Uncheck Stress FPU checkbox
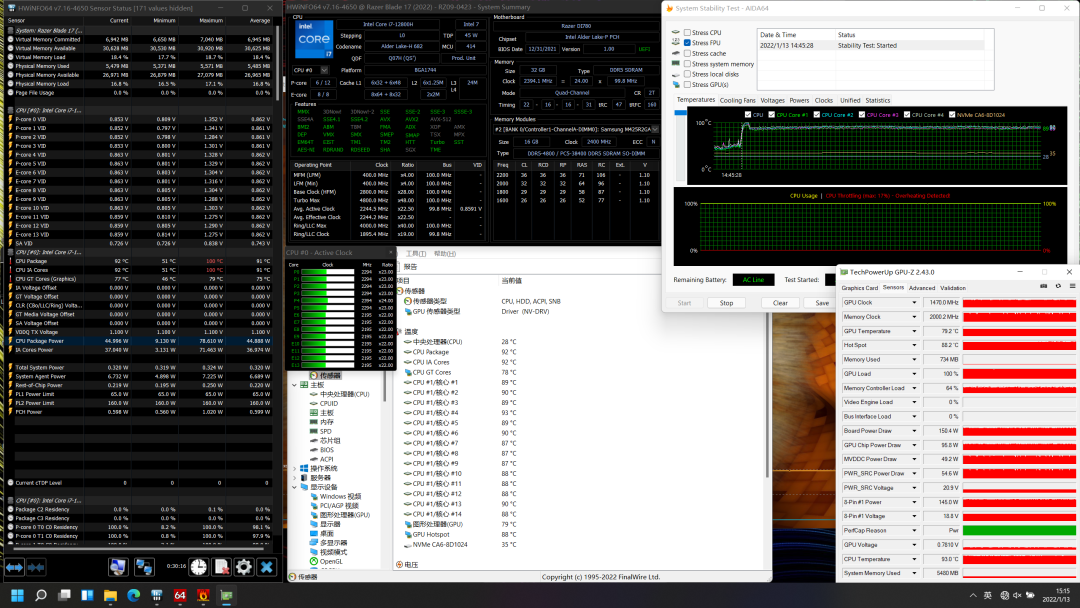This screenshot has width=1080, height=608. coord(687,43)
